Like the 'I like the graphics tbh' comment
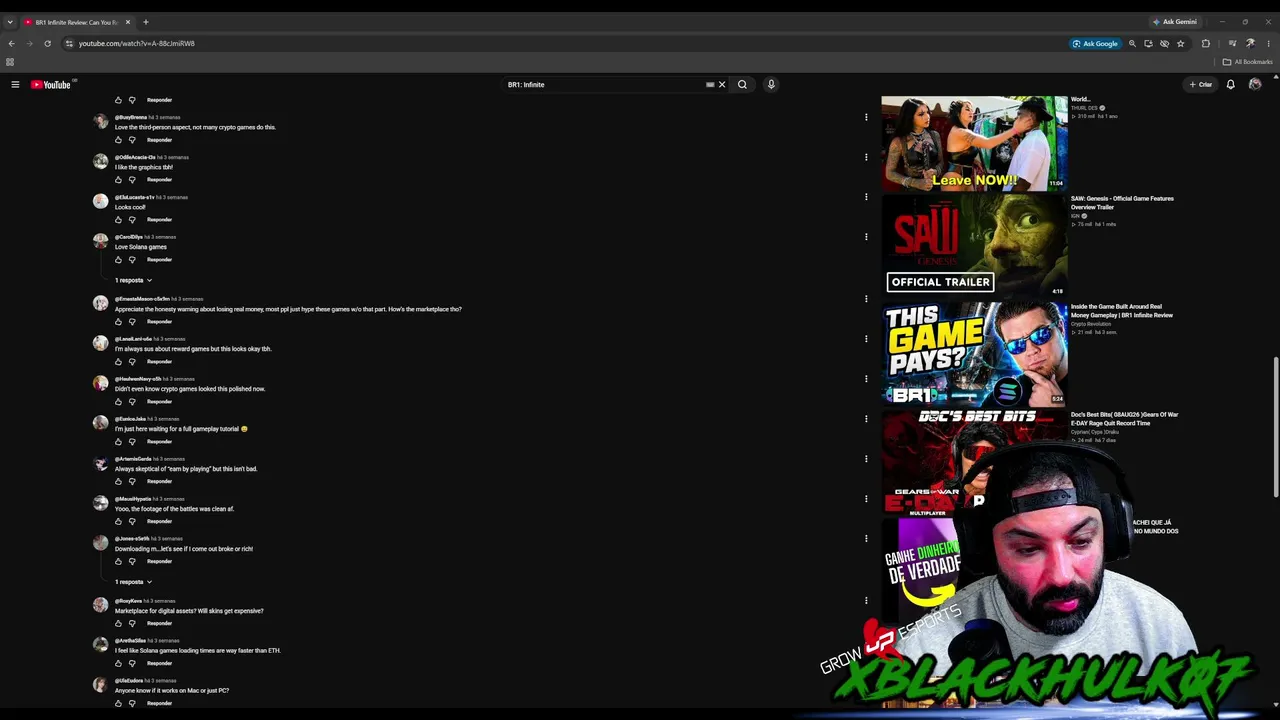The height and width of the screenshot is (720, 1280). coord(118,180)
